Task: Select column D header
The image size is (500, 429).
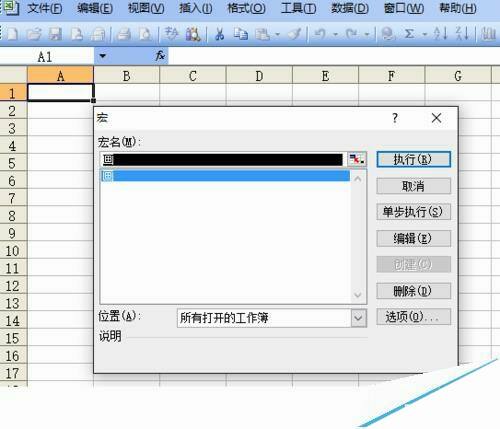Action: [259, 76]
